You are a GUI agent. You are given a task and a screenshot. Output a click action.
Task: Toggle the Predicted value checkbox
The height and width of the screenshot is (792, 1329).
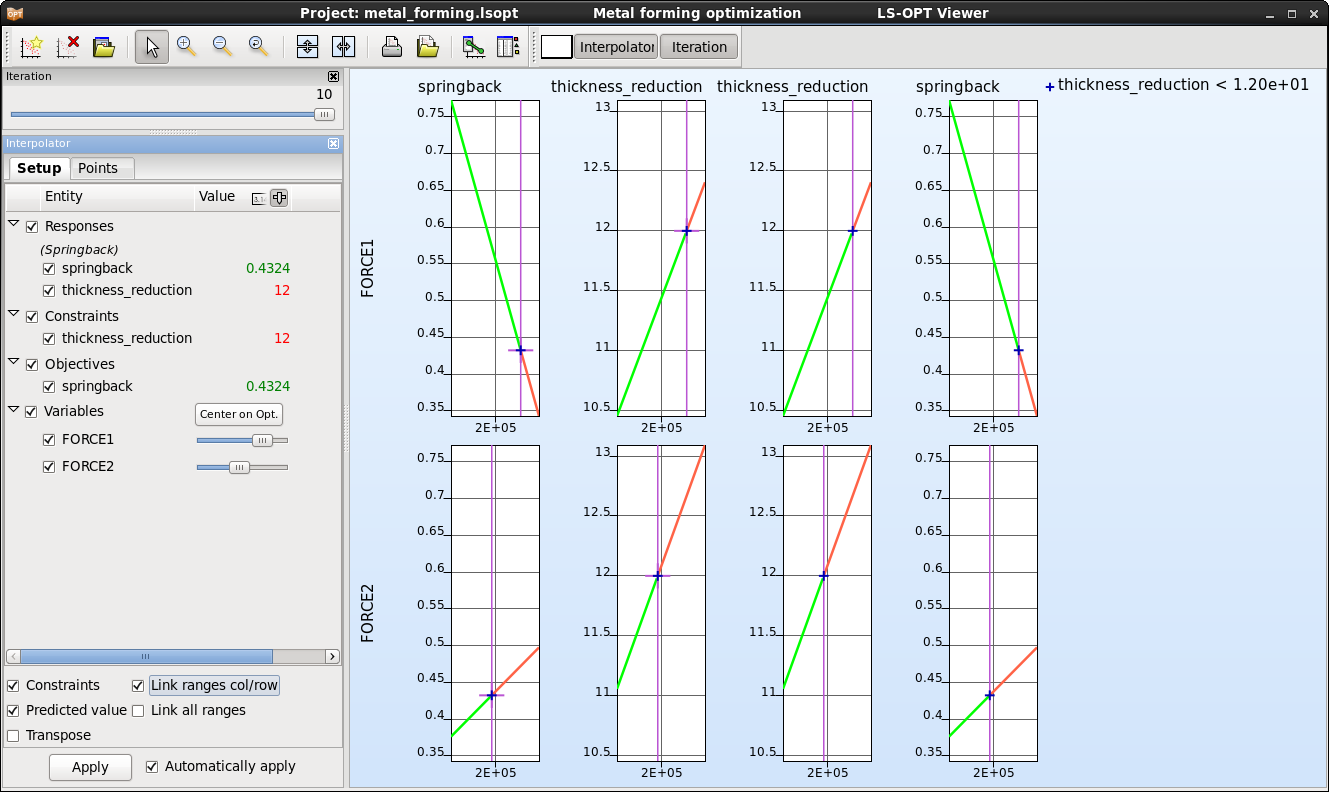[x=13, y=711]
